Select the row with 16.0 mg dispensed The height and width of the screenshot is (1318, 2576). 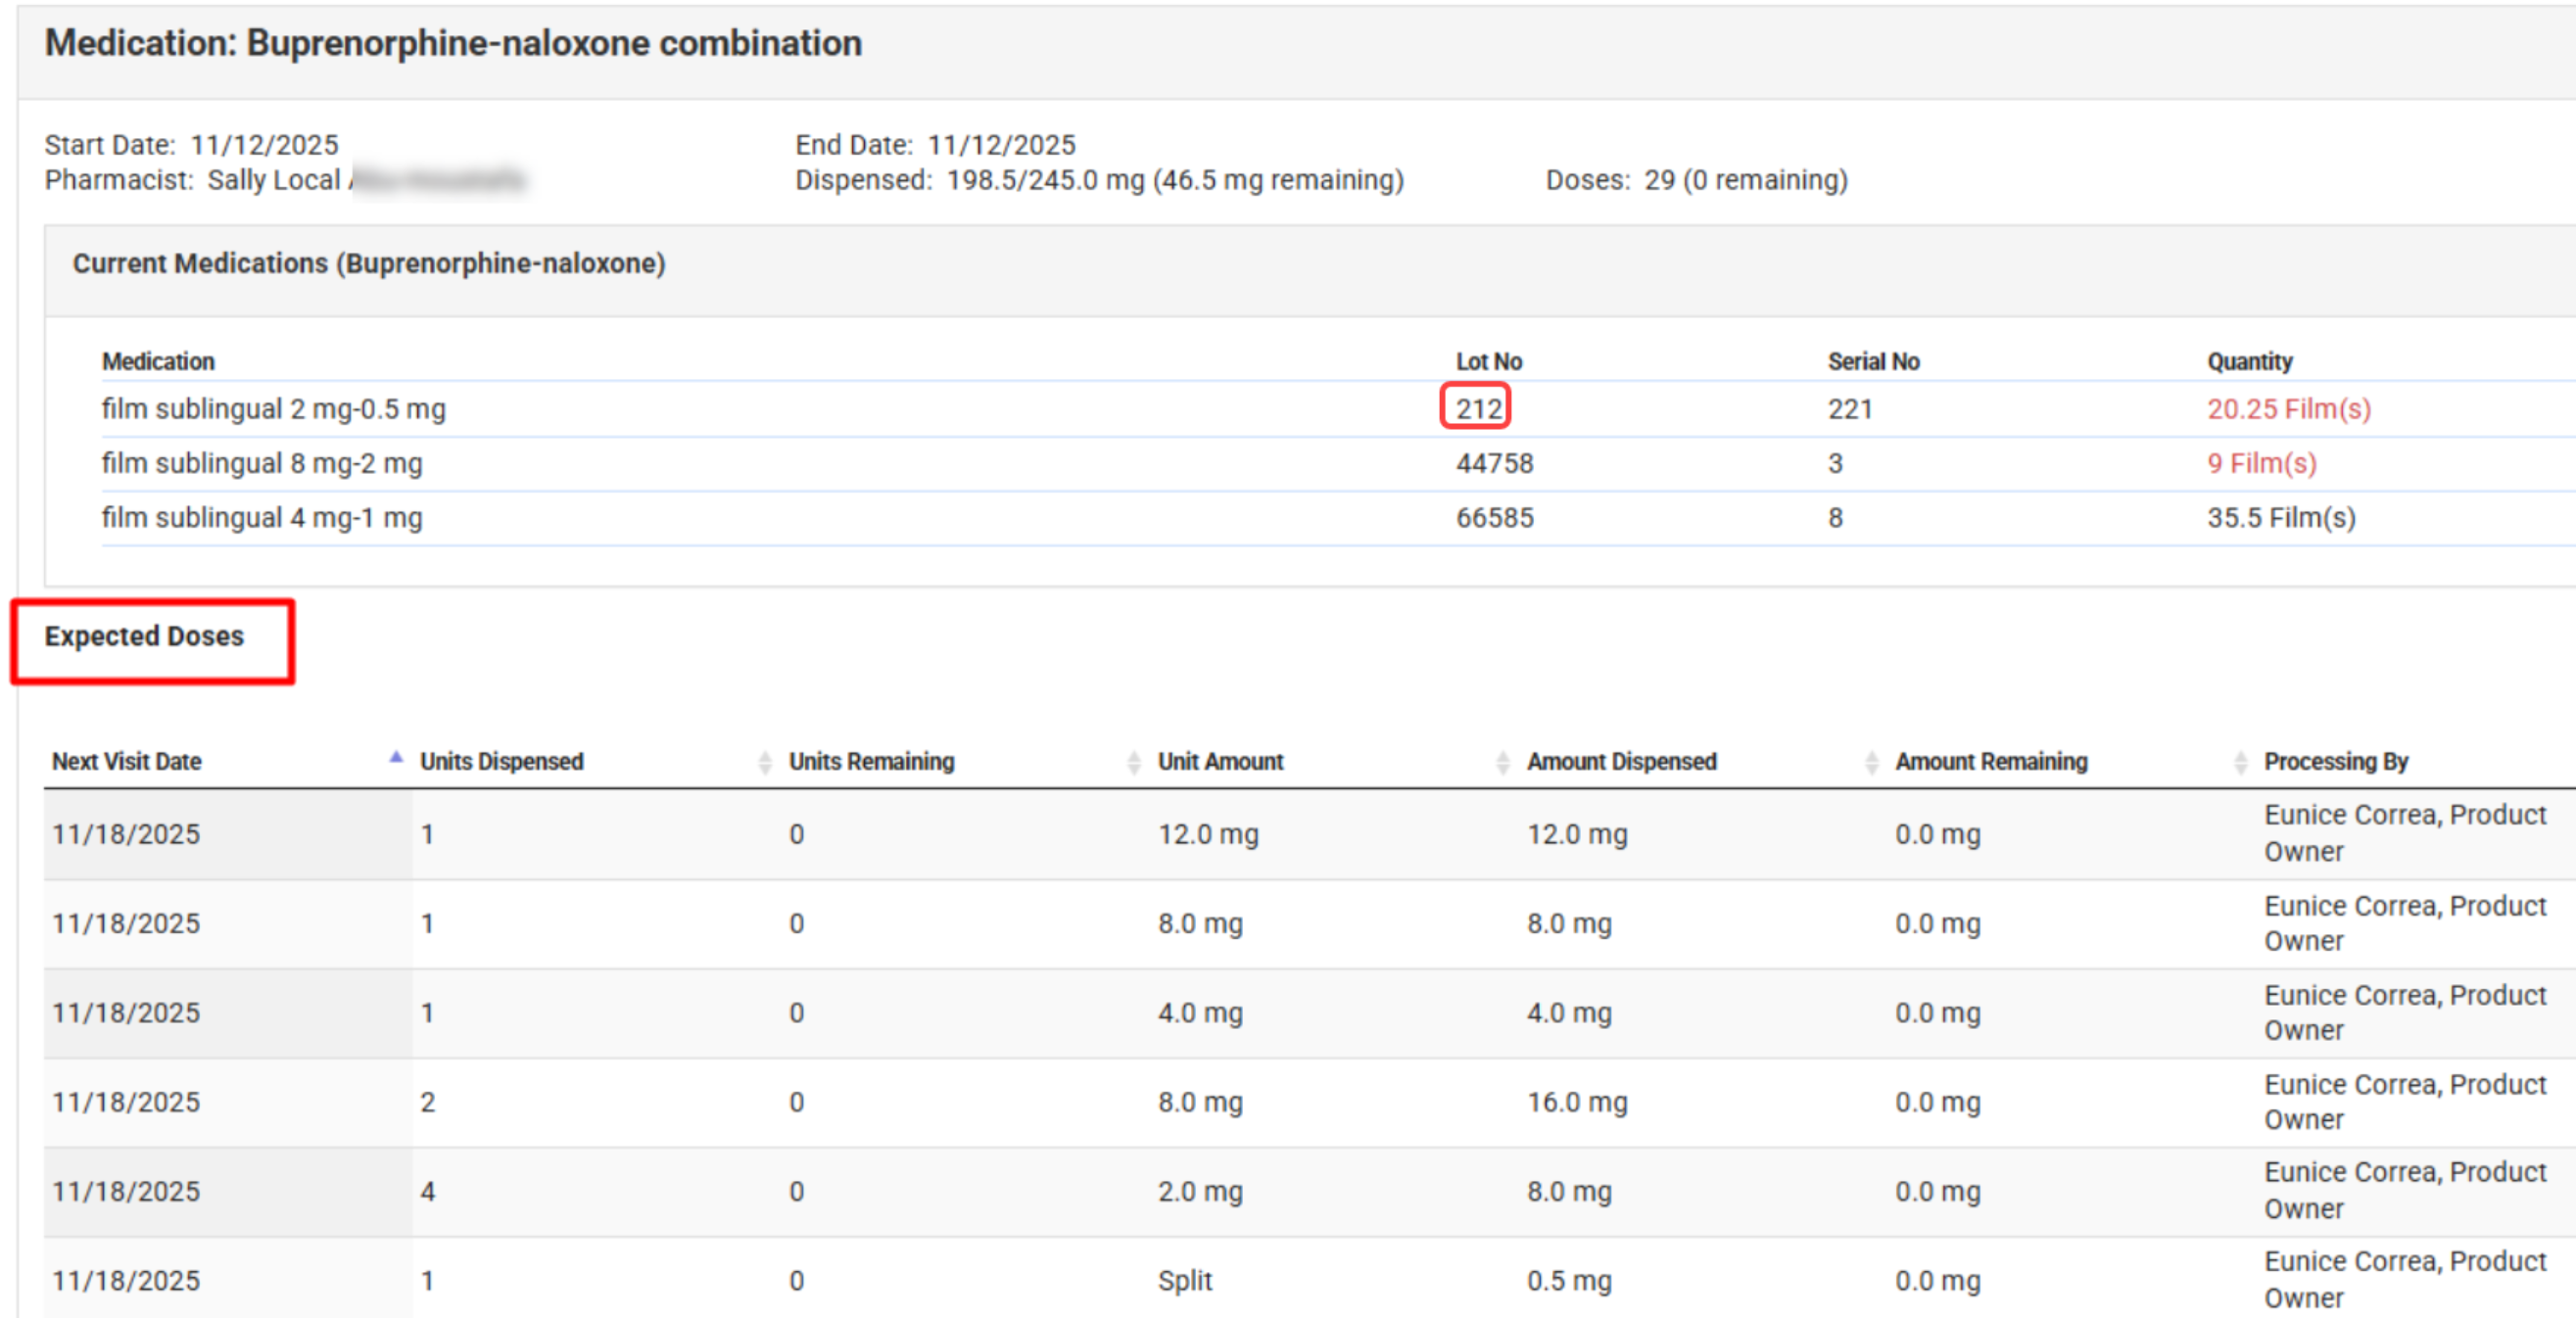pos(1576,1101)
